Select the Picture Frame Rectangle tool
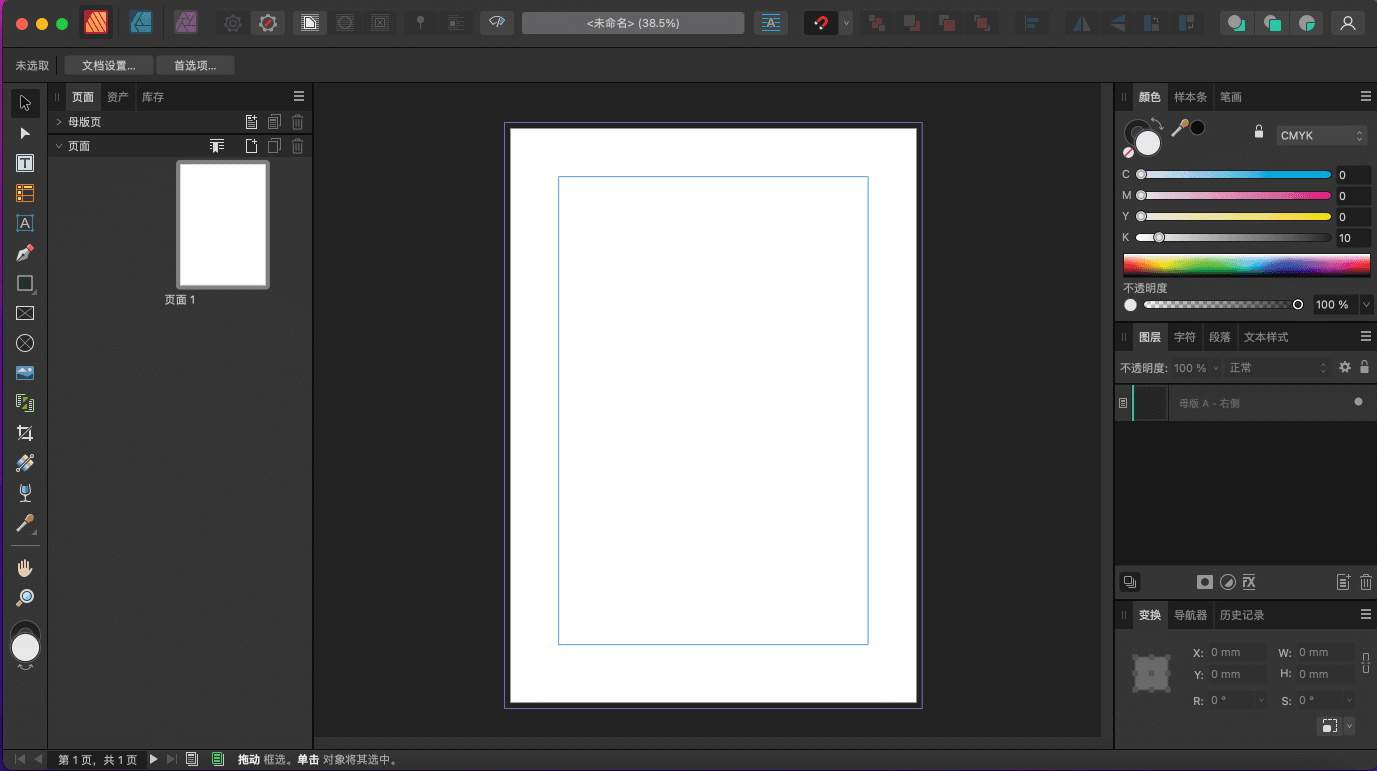The image size is (1377, 771). tap(25, 313)
